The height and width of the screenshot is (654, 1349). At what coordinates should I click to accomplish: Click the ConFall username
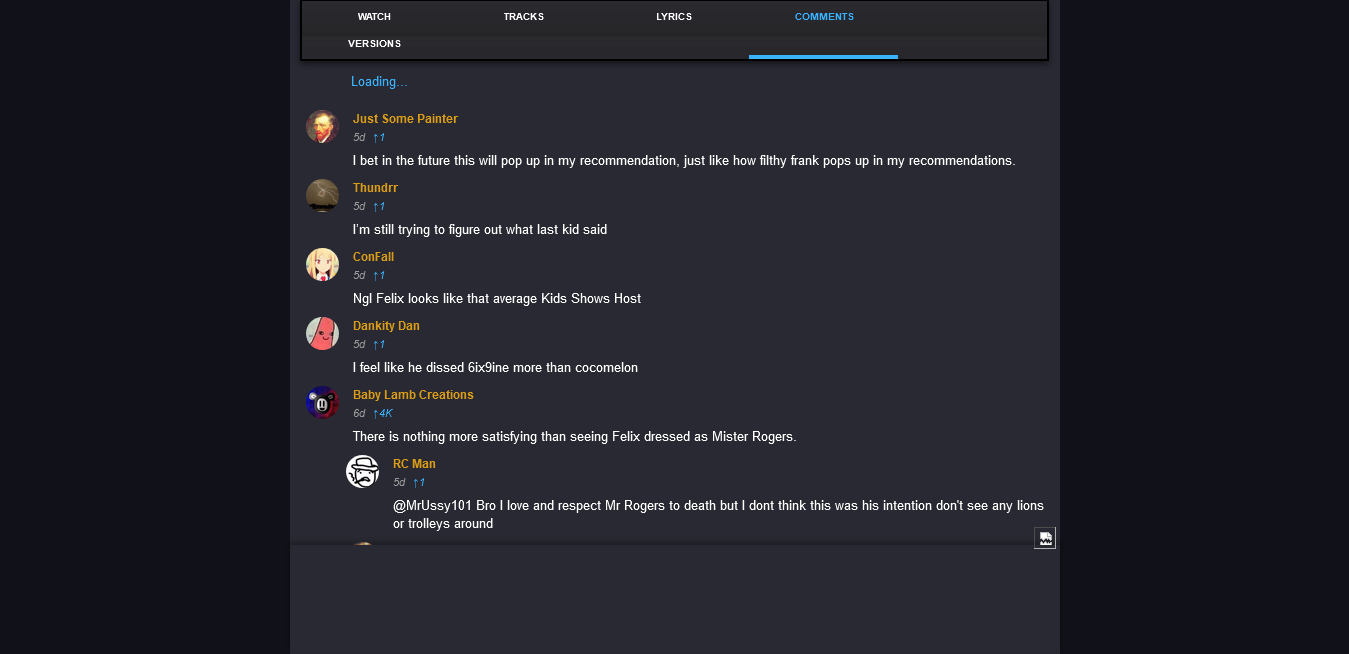[x=373, y=257]
